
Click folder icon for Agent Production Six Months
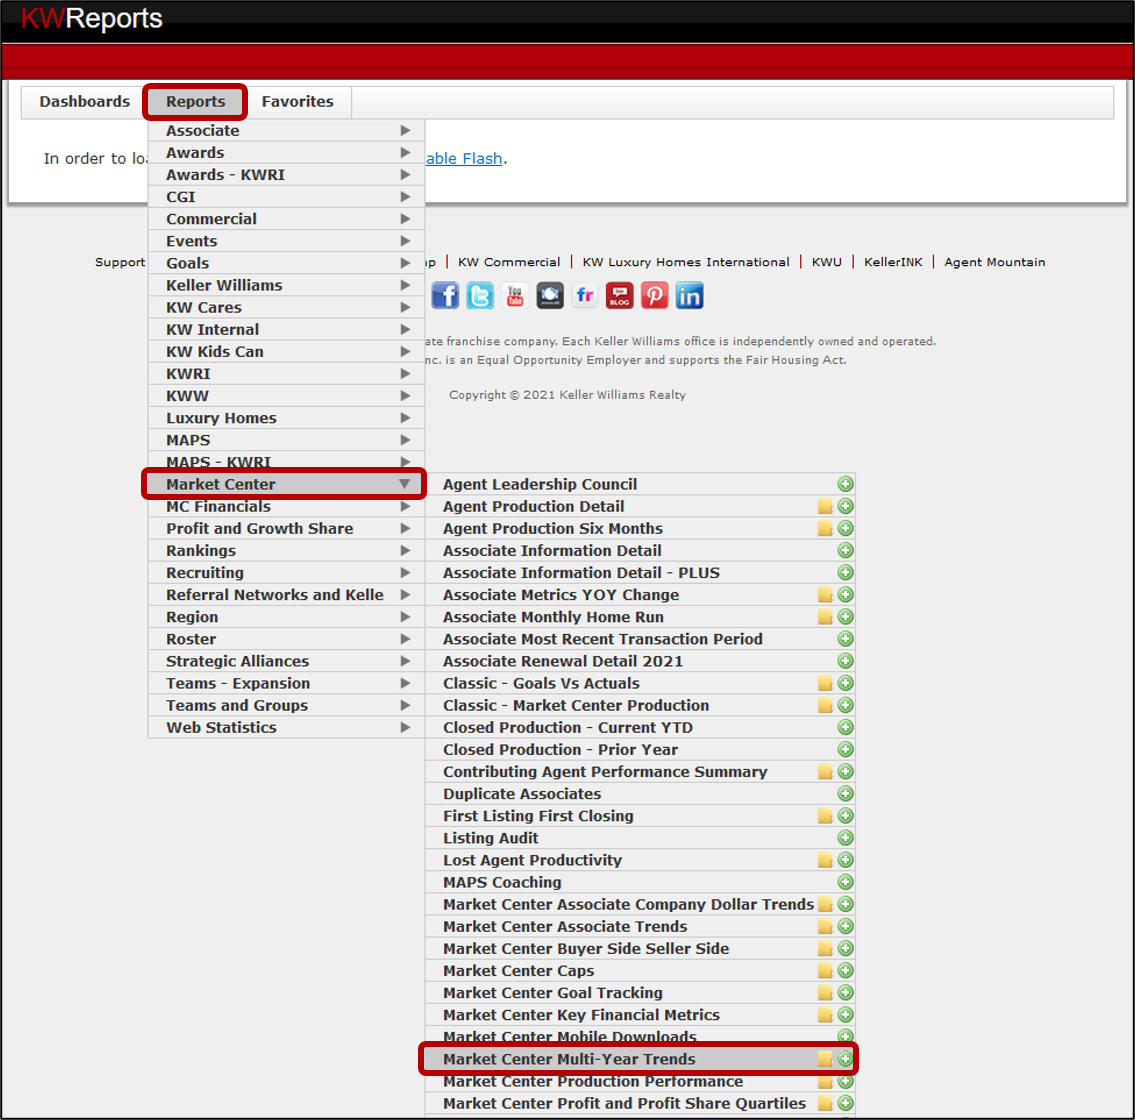[824, 529]
